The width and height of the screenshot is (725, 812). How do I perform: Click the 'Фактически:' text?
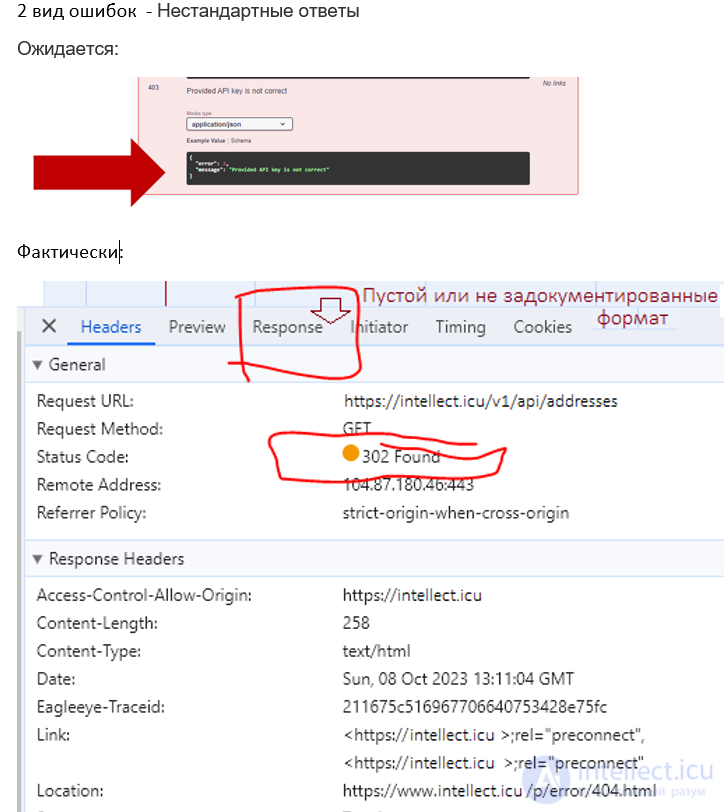(70, 252)
